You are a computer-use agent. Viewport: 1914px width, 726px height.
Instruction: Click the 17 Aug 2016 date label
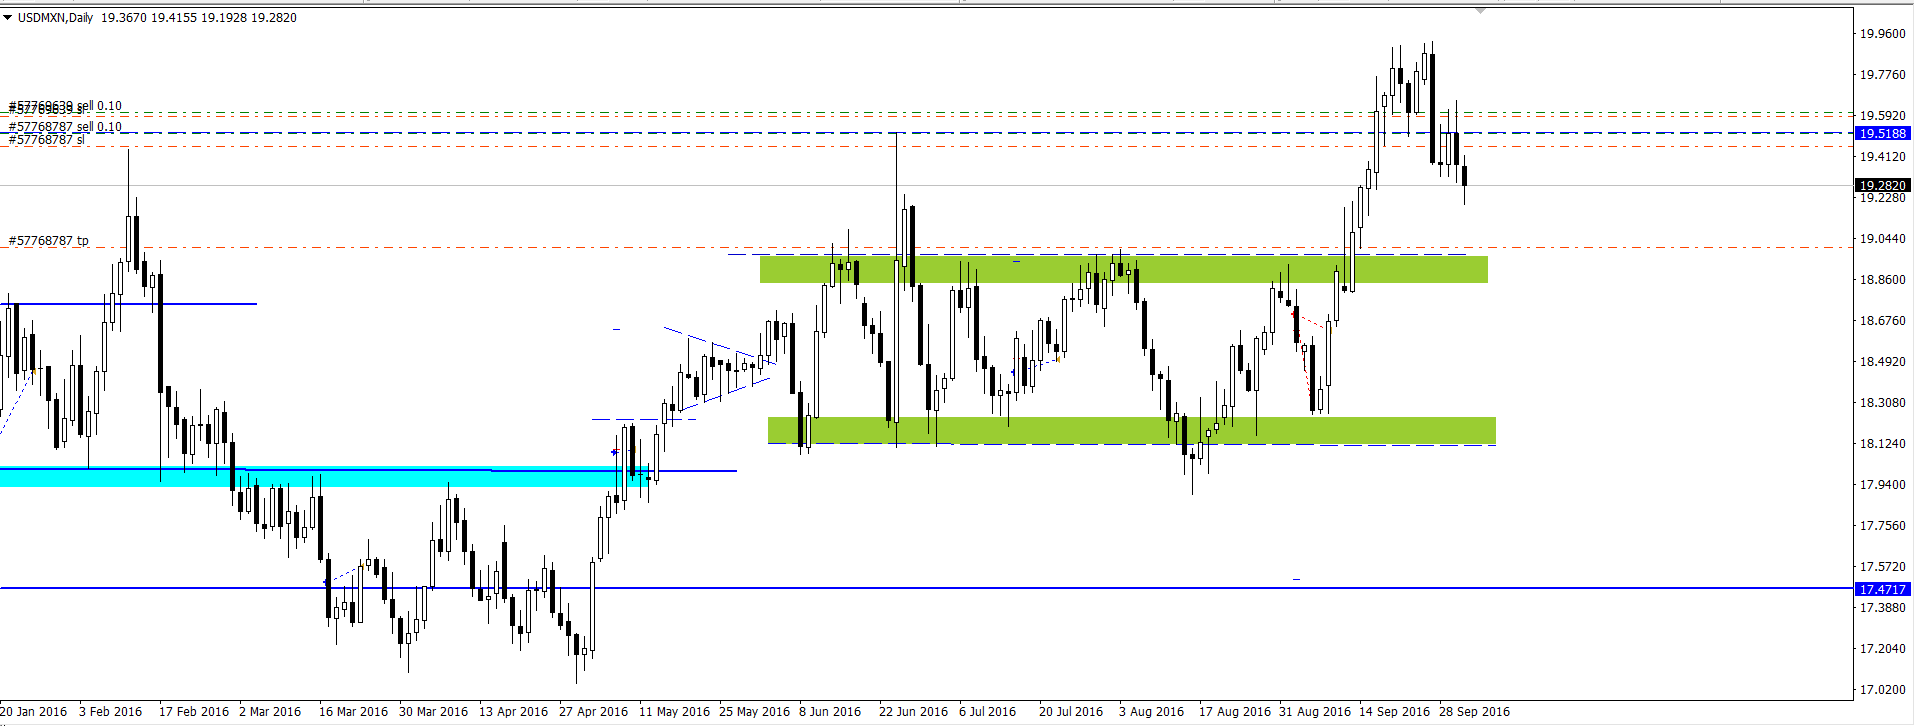1235,712
